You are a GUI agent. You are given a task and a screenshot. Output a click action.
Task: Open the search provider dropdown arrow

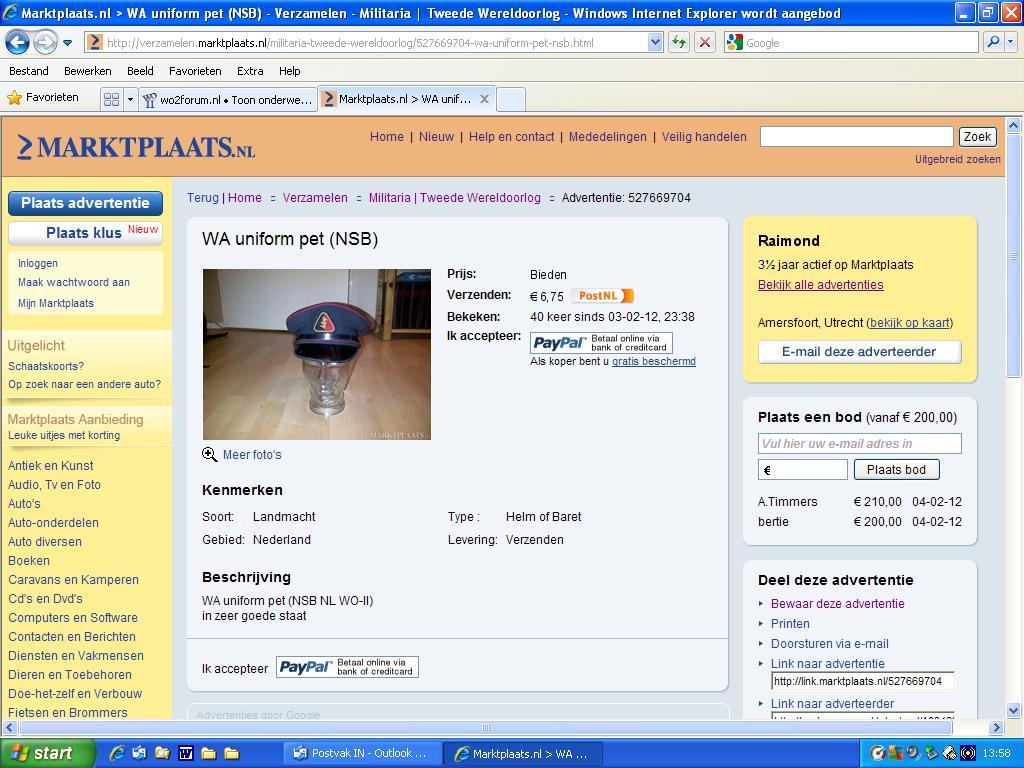(1010, 42)
